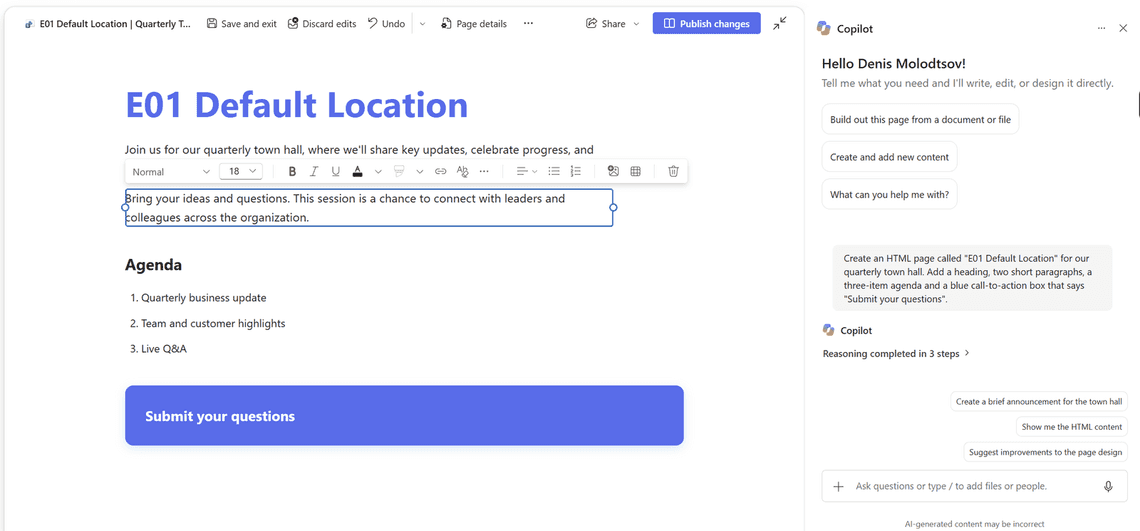Image resolution: width=1140 pixels, height=531 pixels.
Task: Select 'Create and add new content' suggestion
Action: click(890, 156)
